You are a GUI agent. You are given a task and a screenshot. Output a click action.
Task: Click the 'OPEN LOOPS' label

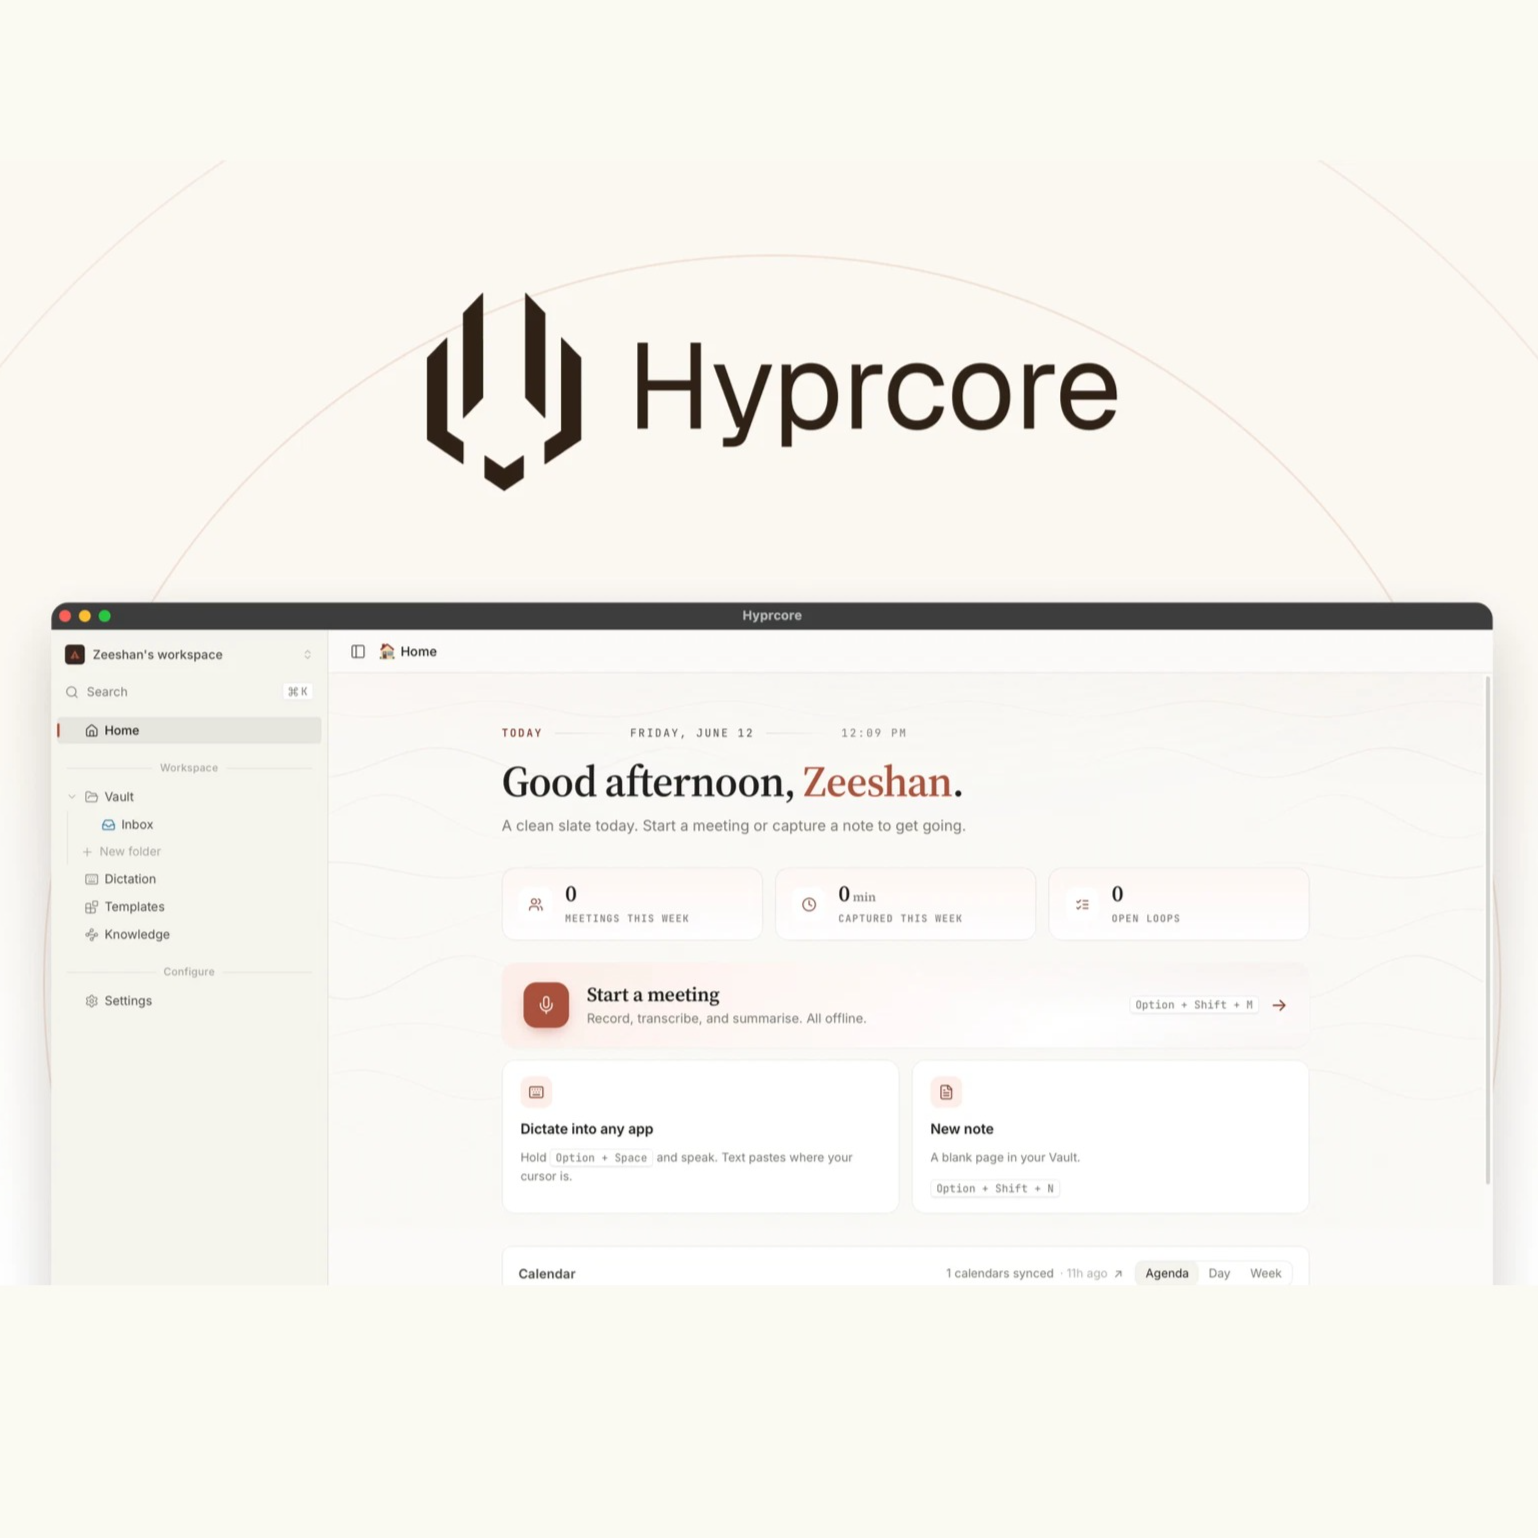(1146, 919)
